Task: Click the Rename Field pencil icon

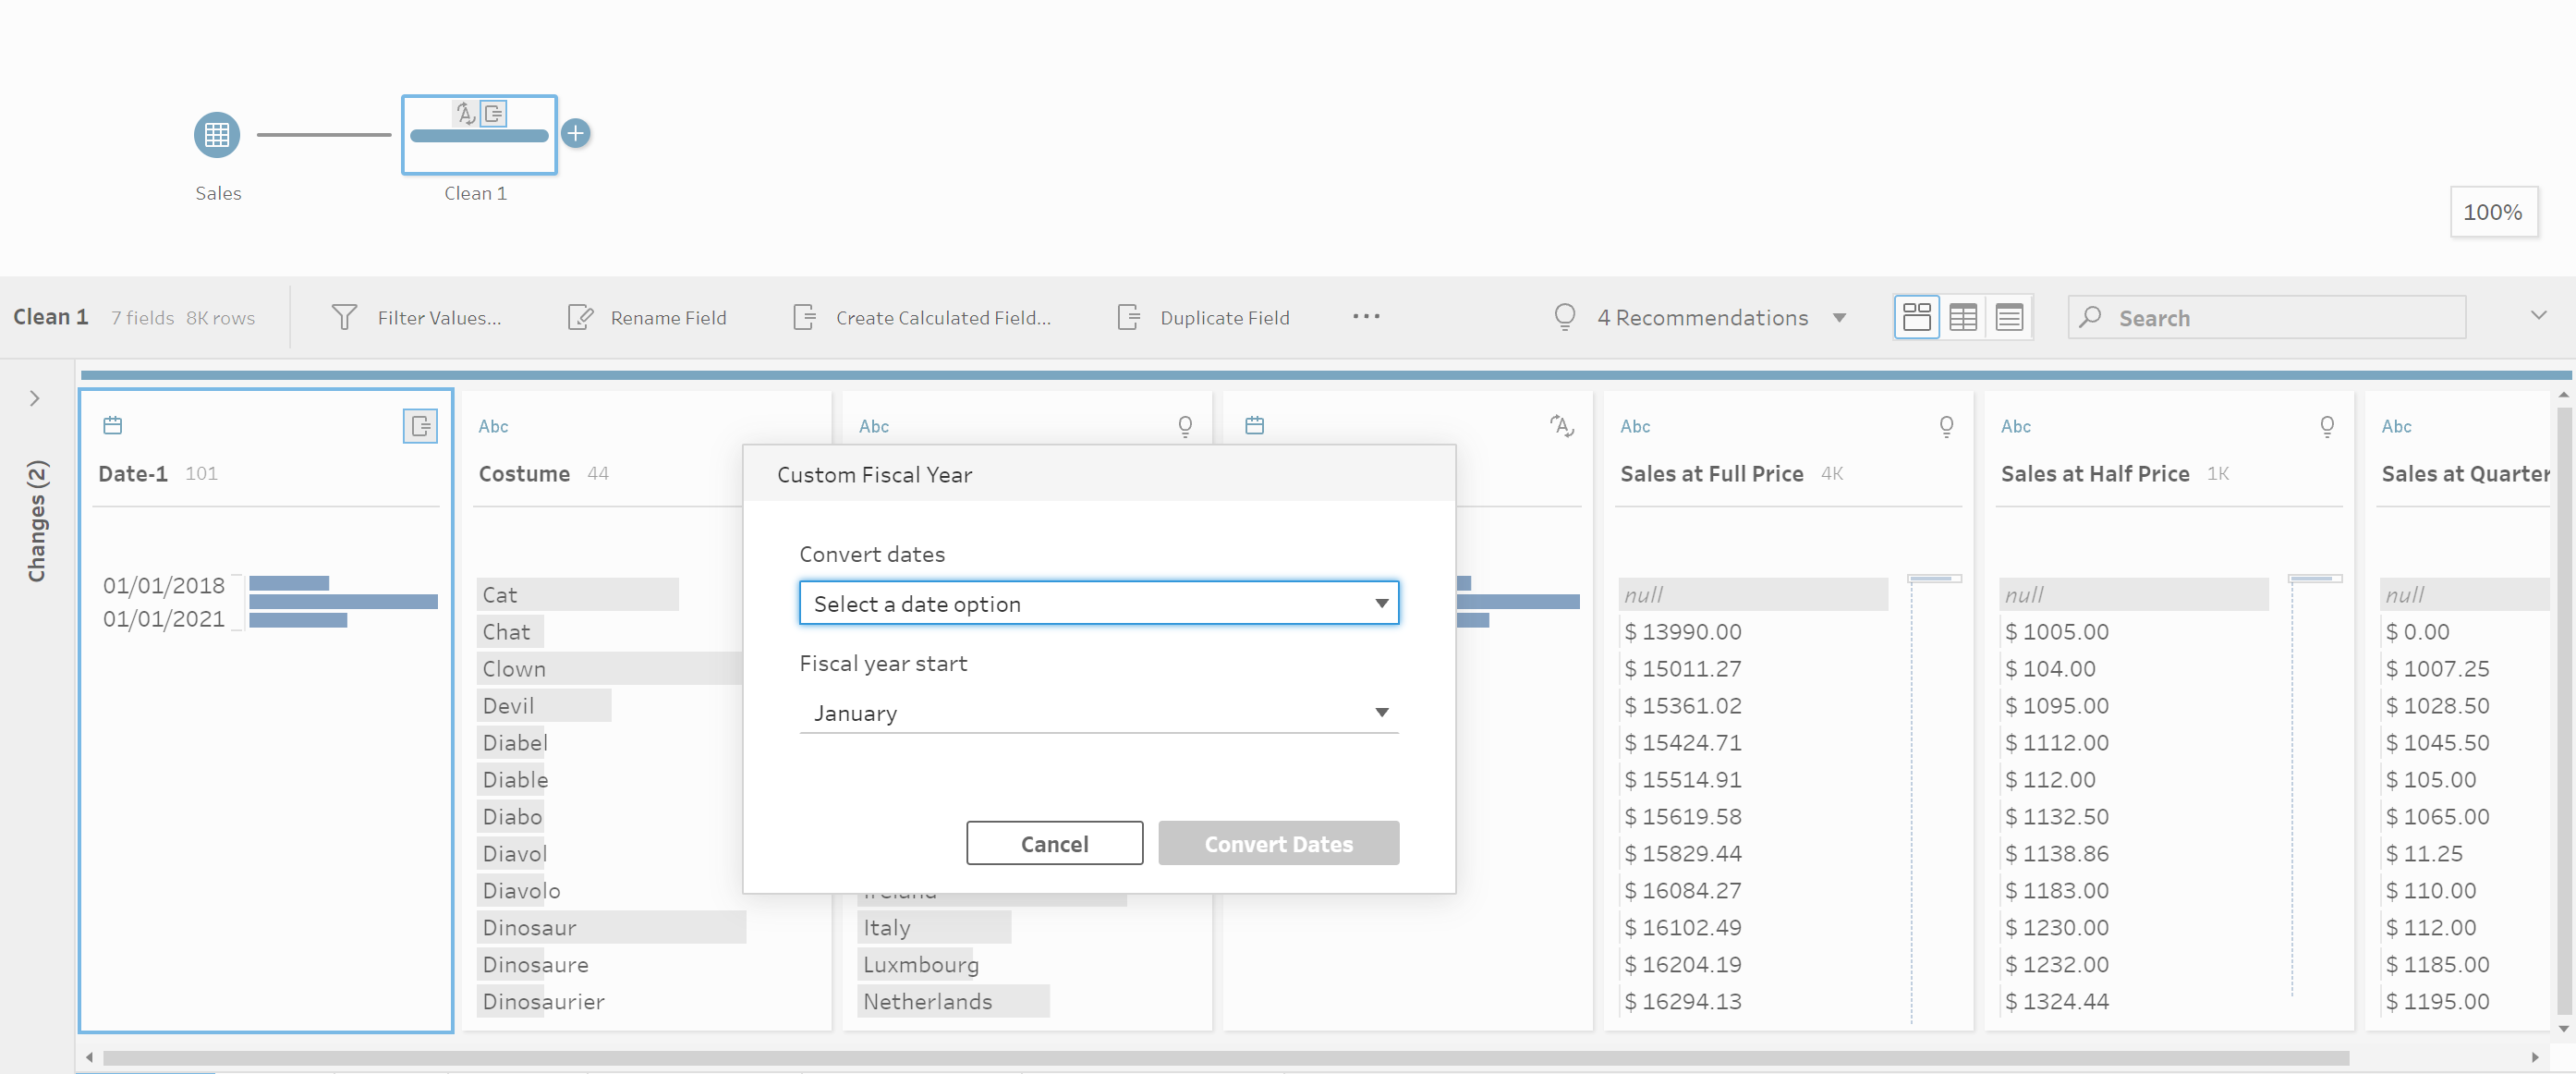Action: click(580, 318)
